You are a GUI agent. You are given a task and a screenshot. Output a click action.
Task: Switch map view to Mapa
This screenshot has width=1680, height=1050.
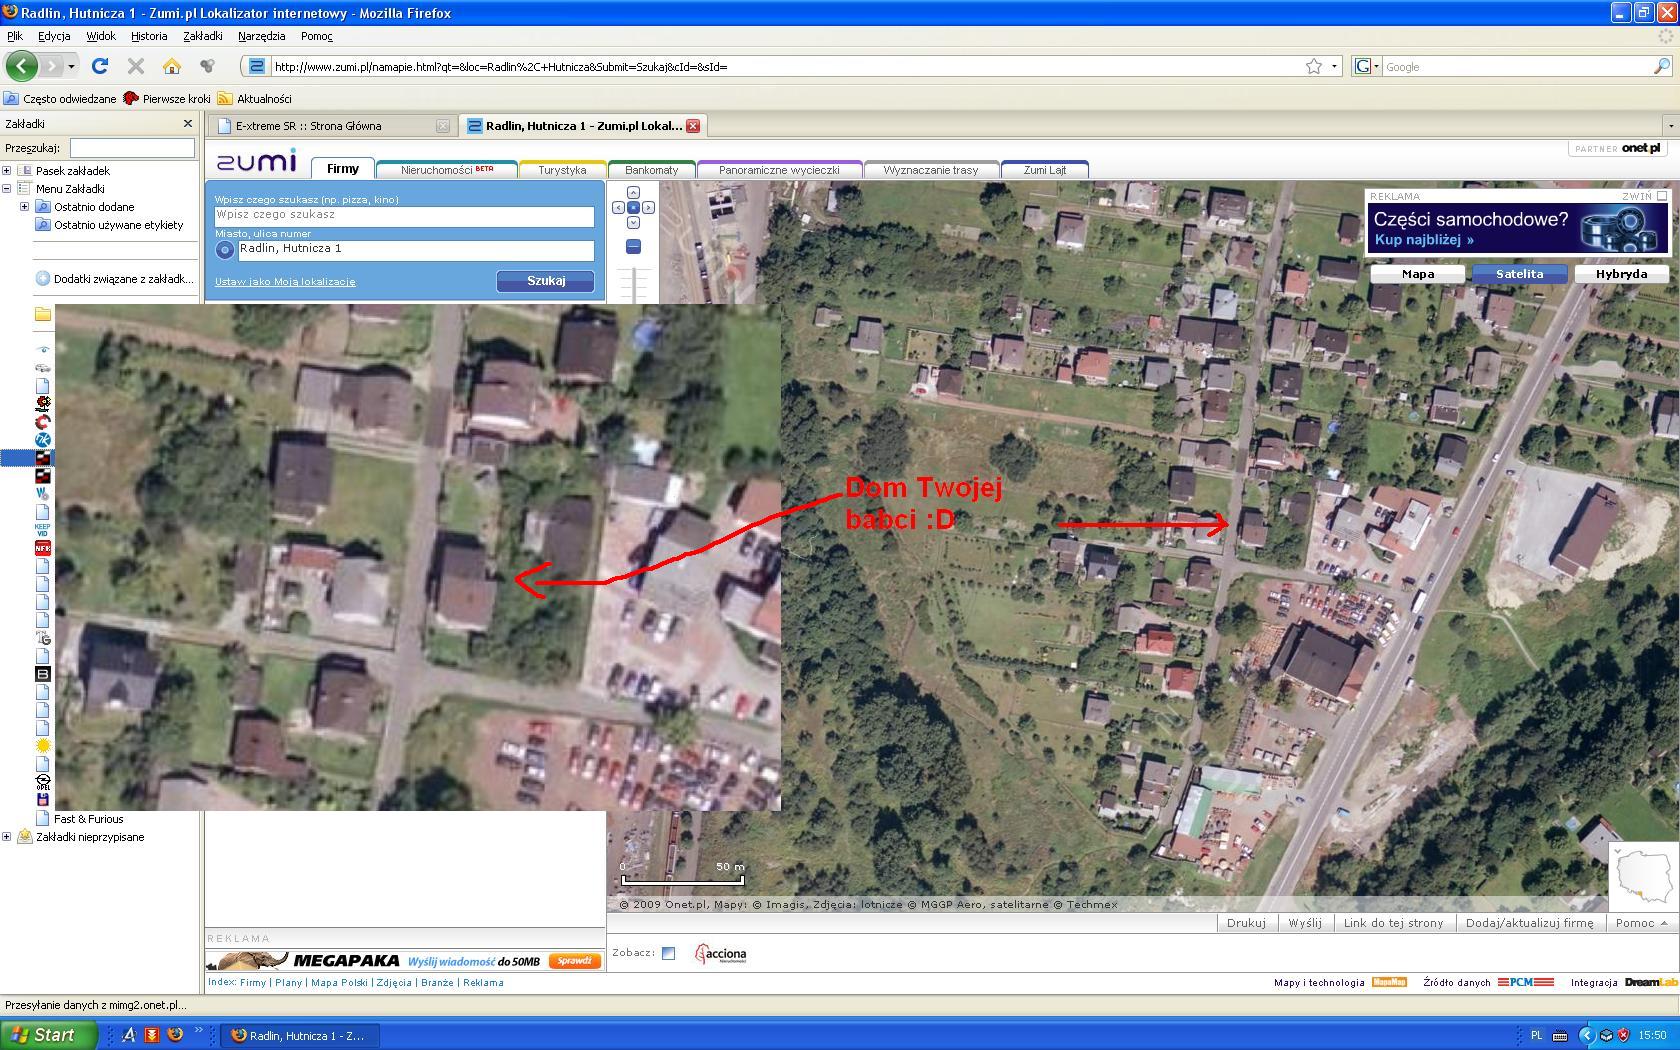[1418, 274]
